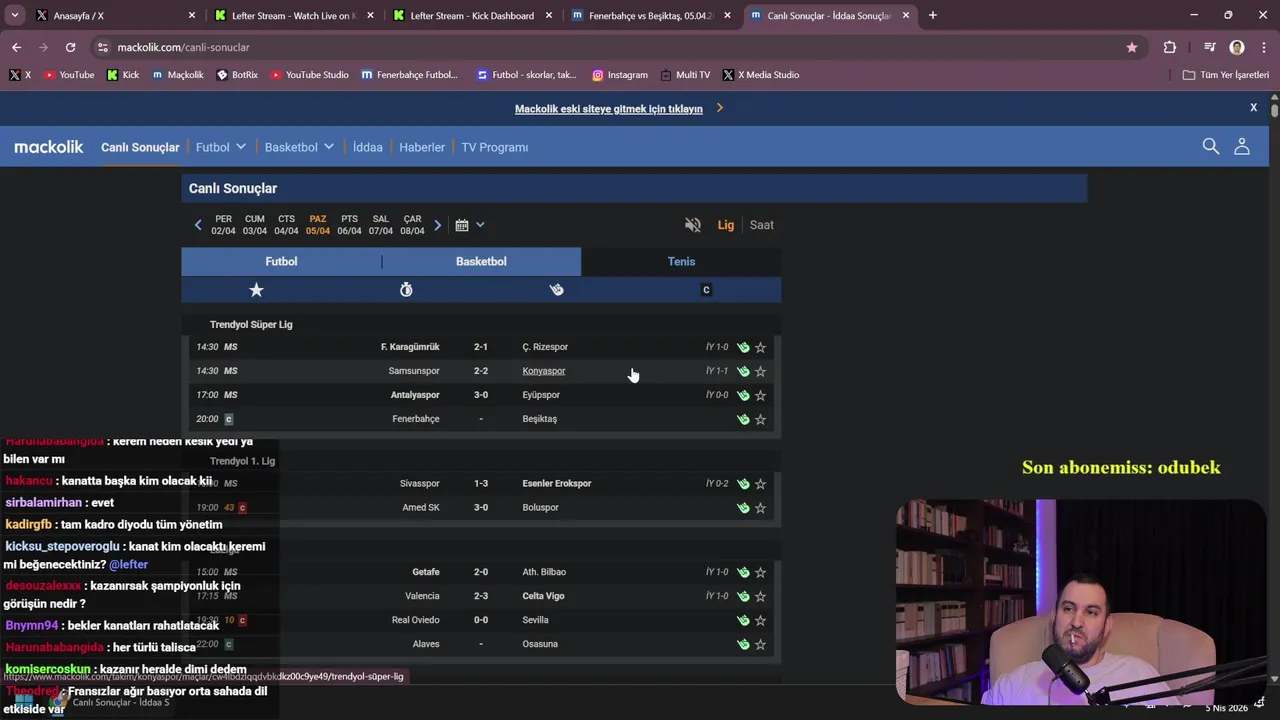Open the Mackolik search icon

click(1210, 147)
